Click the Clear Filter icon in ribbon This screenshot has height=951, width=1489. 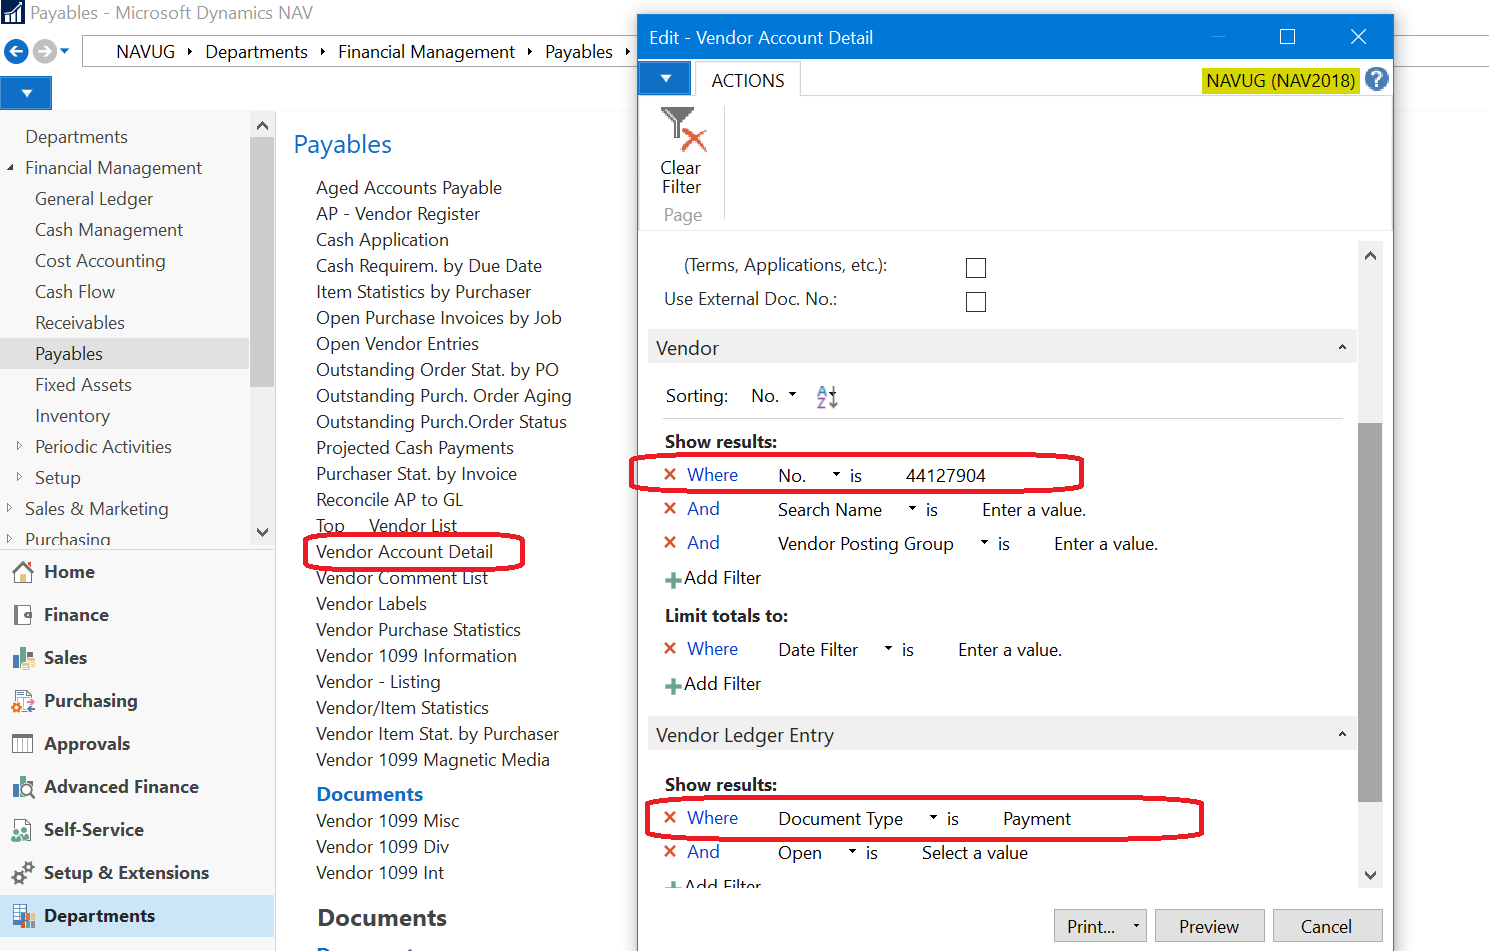[x=683, y=130]
